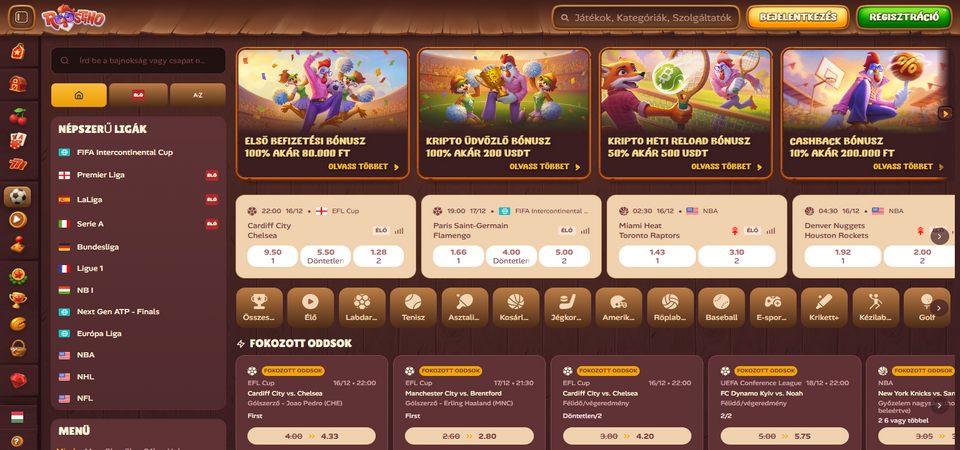Click the Bejelentkezés login button

798,17
